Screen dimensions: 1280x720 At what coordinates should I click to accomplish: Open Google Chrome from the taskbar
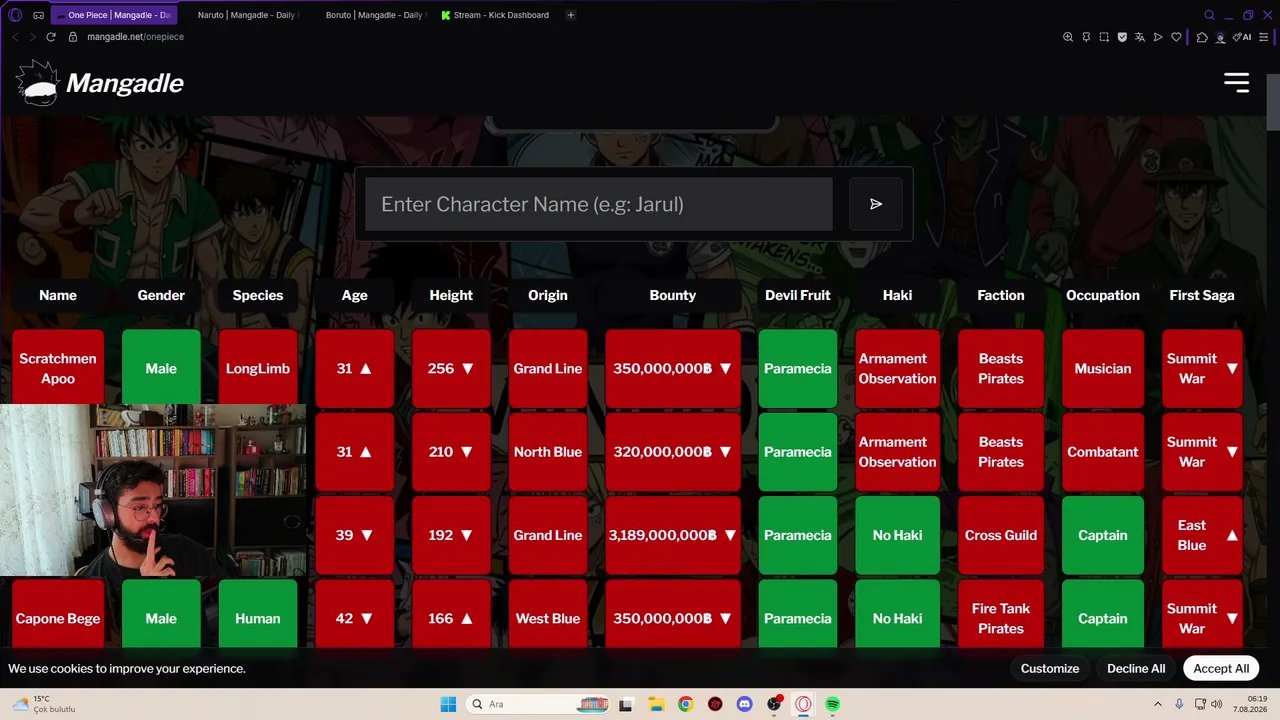(x=685, y=704)
